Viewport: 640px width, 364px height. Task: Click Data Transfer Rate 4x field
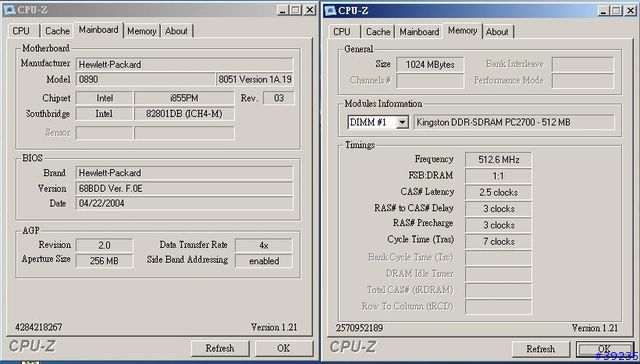[264, 245]
